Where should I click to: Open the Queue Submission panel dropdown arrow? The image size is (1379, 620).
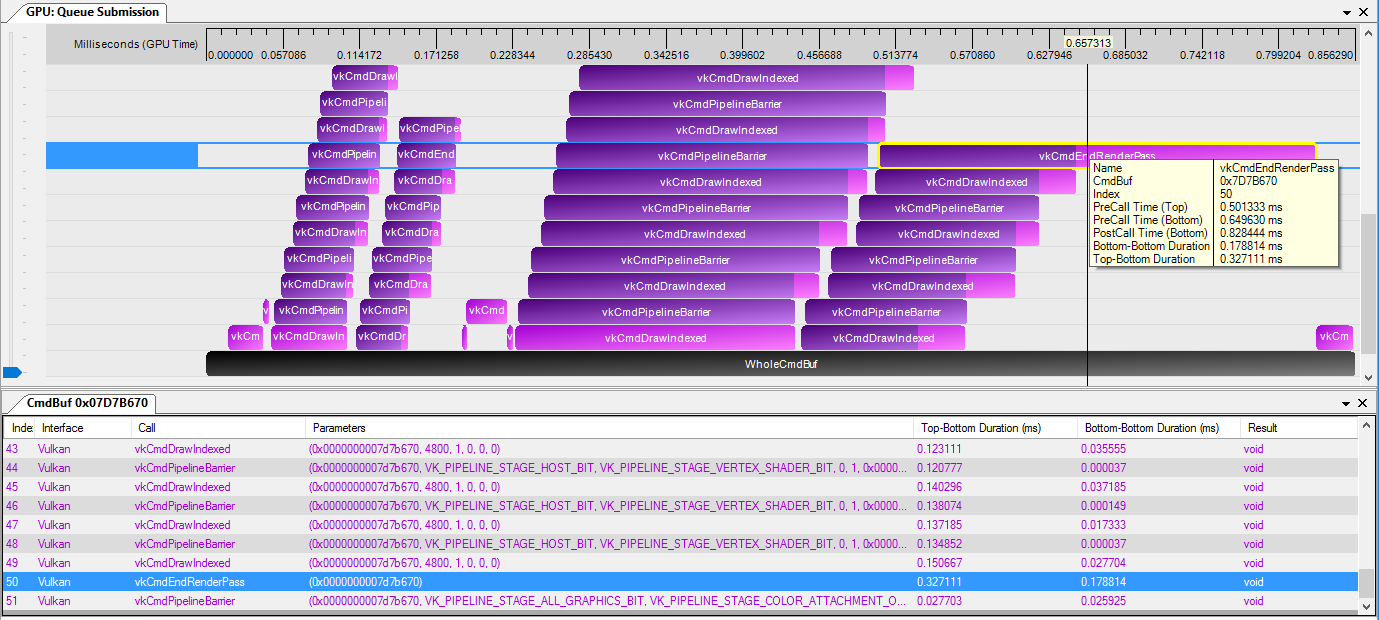[x=1346, y=13]
